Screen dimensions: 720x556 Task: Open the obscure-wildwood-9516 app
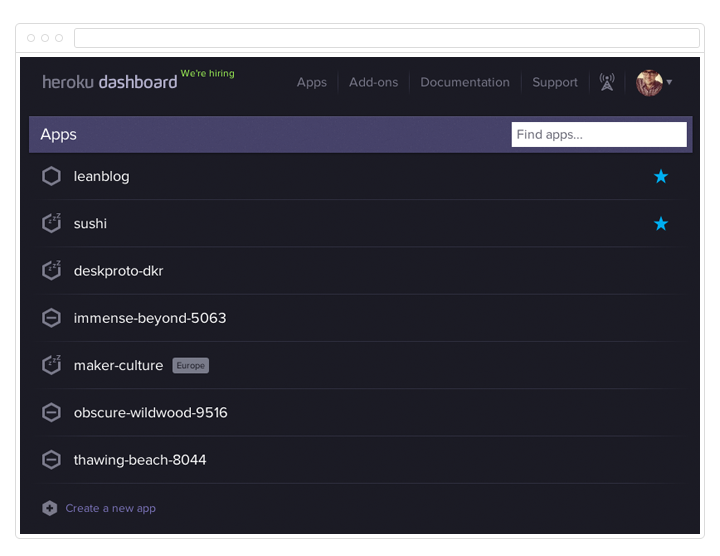click(x=151, y=413)
